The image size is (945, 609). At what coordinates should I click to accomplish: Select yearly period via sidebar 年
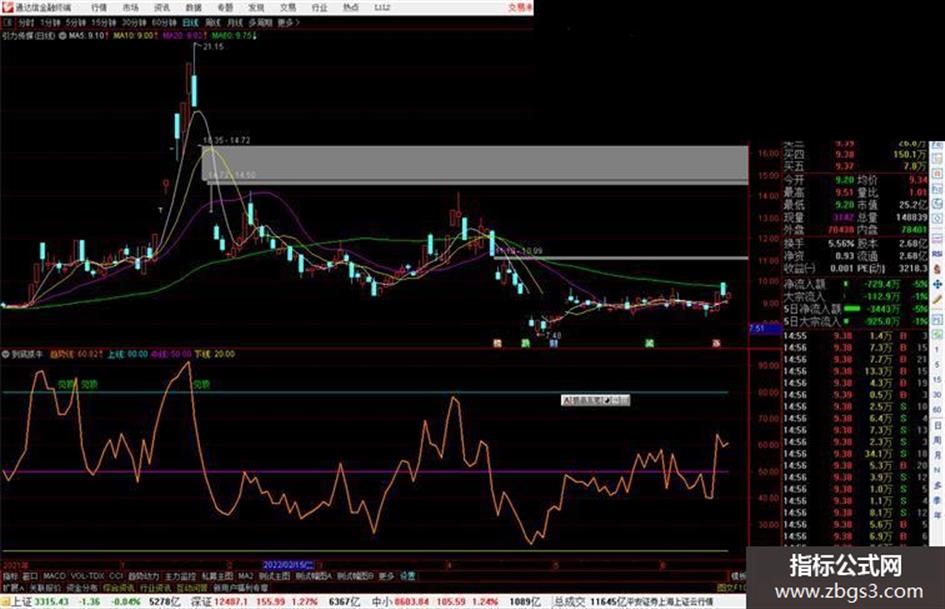(937, 514)
